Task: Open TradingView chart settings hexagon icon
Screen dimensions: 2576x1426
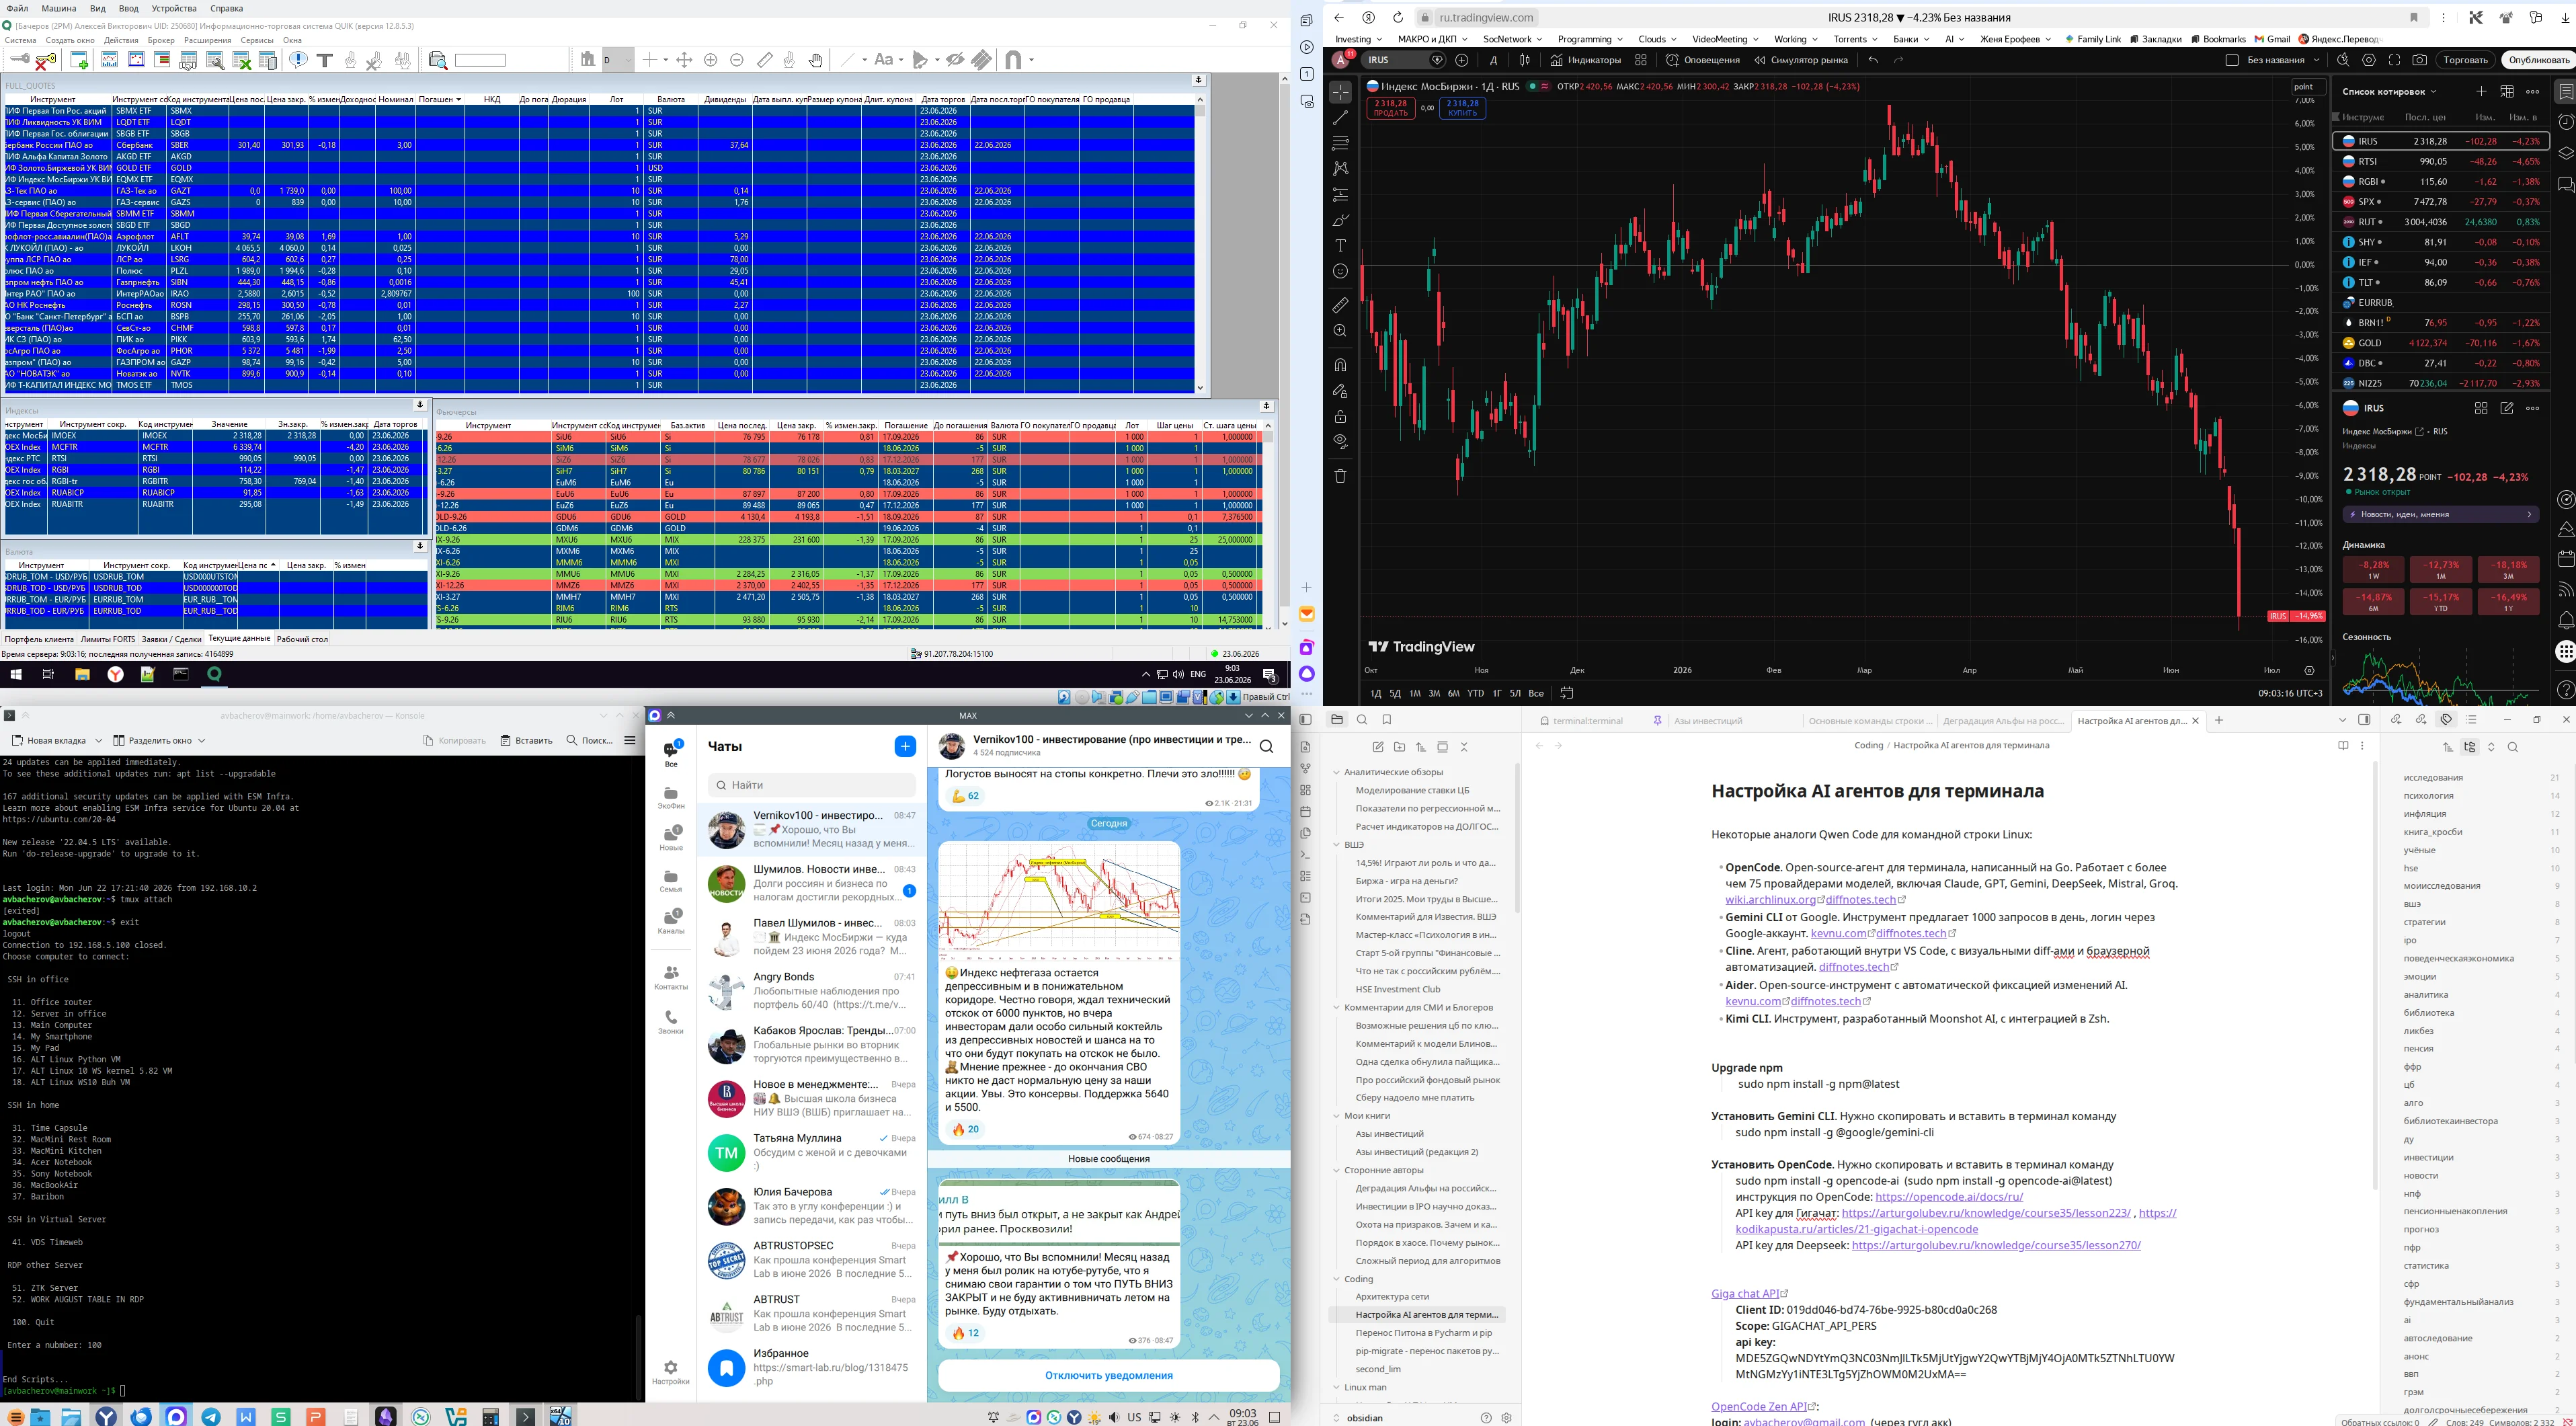Action: pyautogui.click(x=2369, y=60)
